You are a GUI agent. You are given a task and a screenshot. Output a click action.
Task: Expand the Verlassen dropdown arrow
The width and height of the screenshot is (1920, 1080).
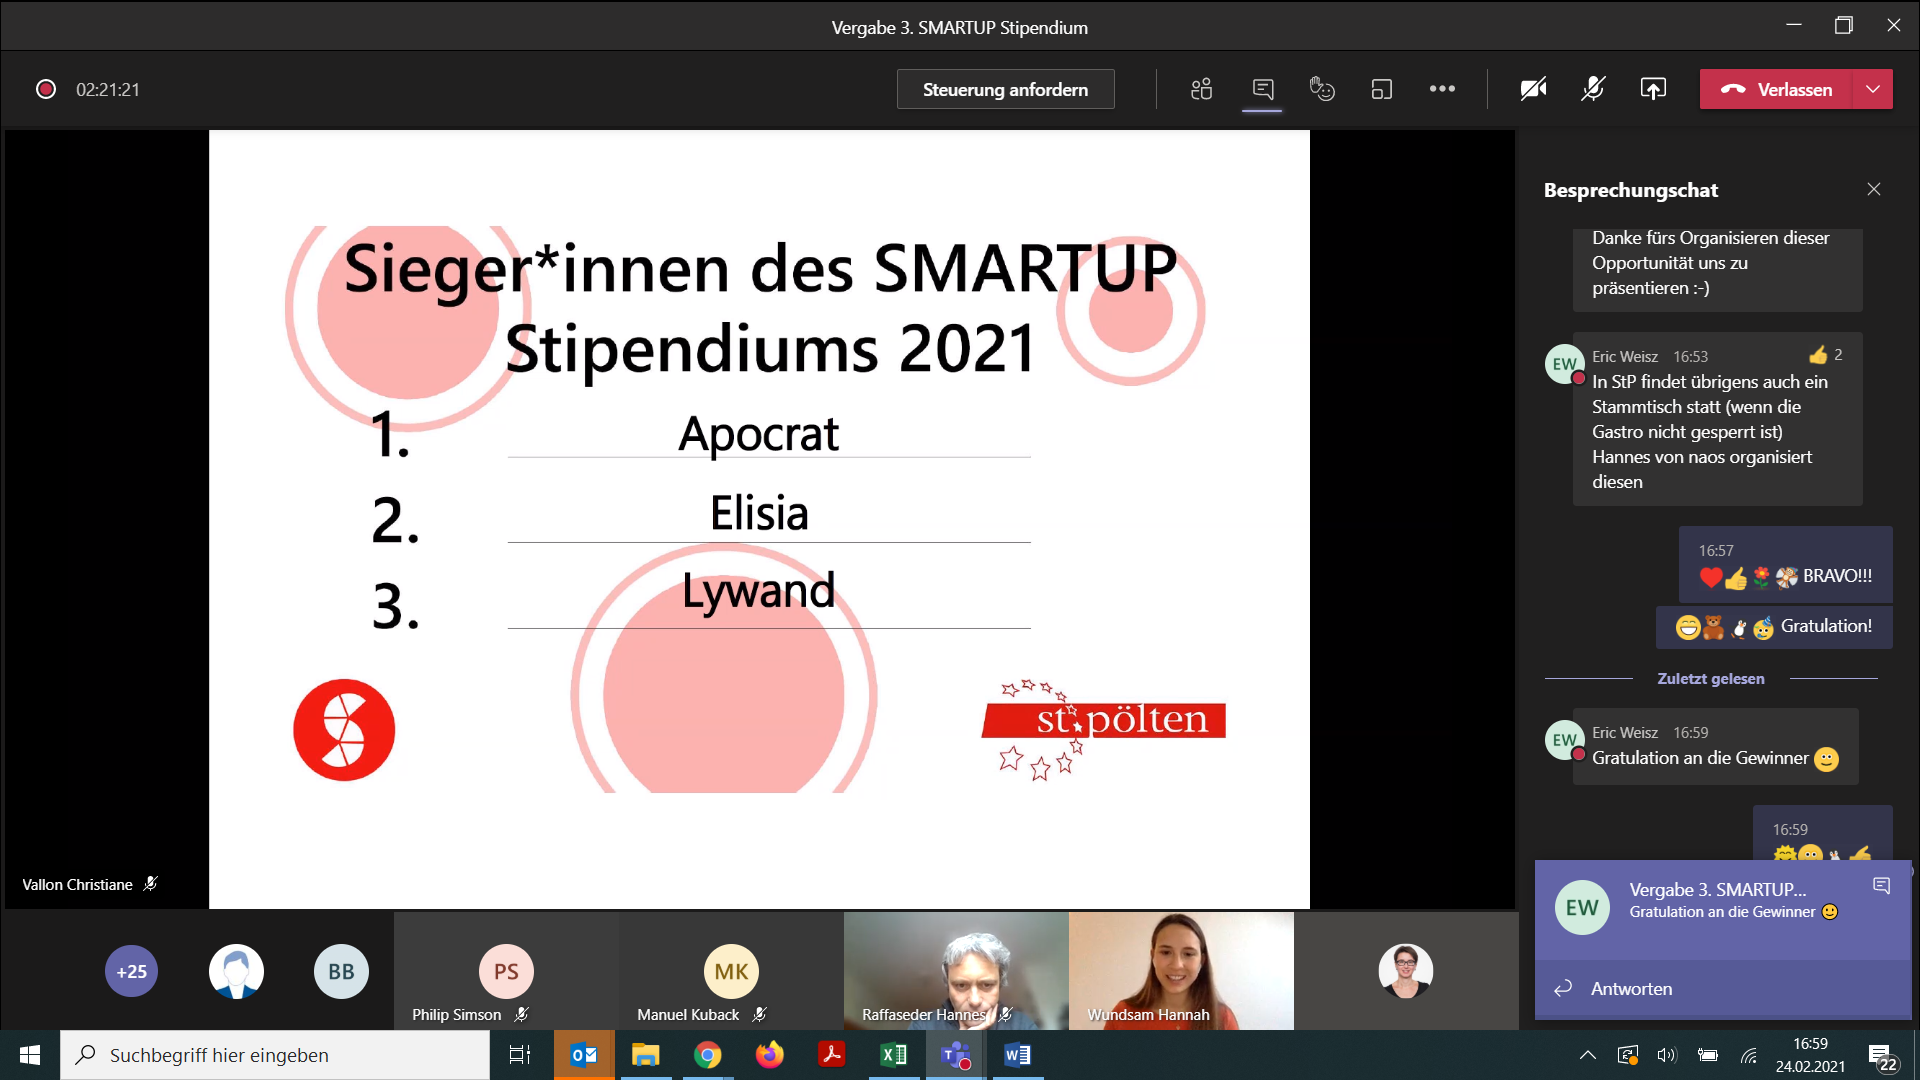pyautogui.click(x=1873, y=89)
